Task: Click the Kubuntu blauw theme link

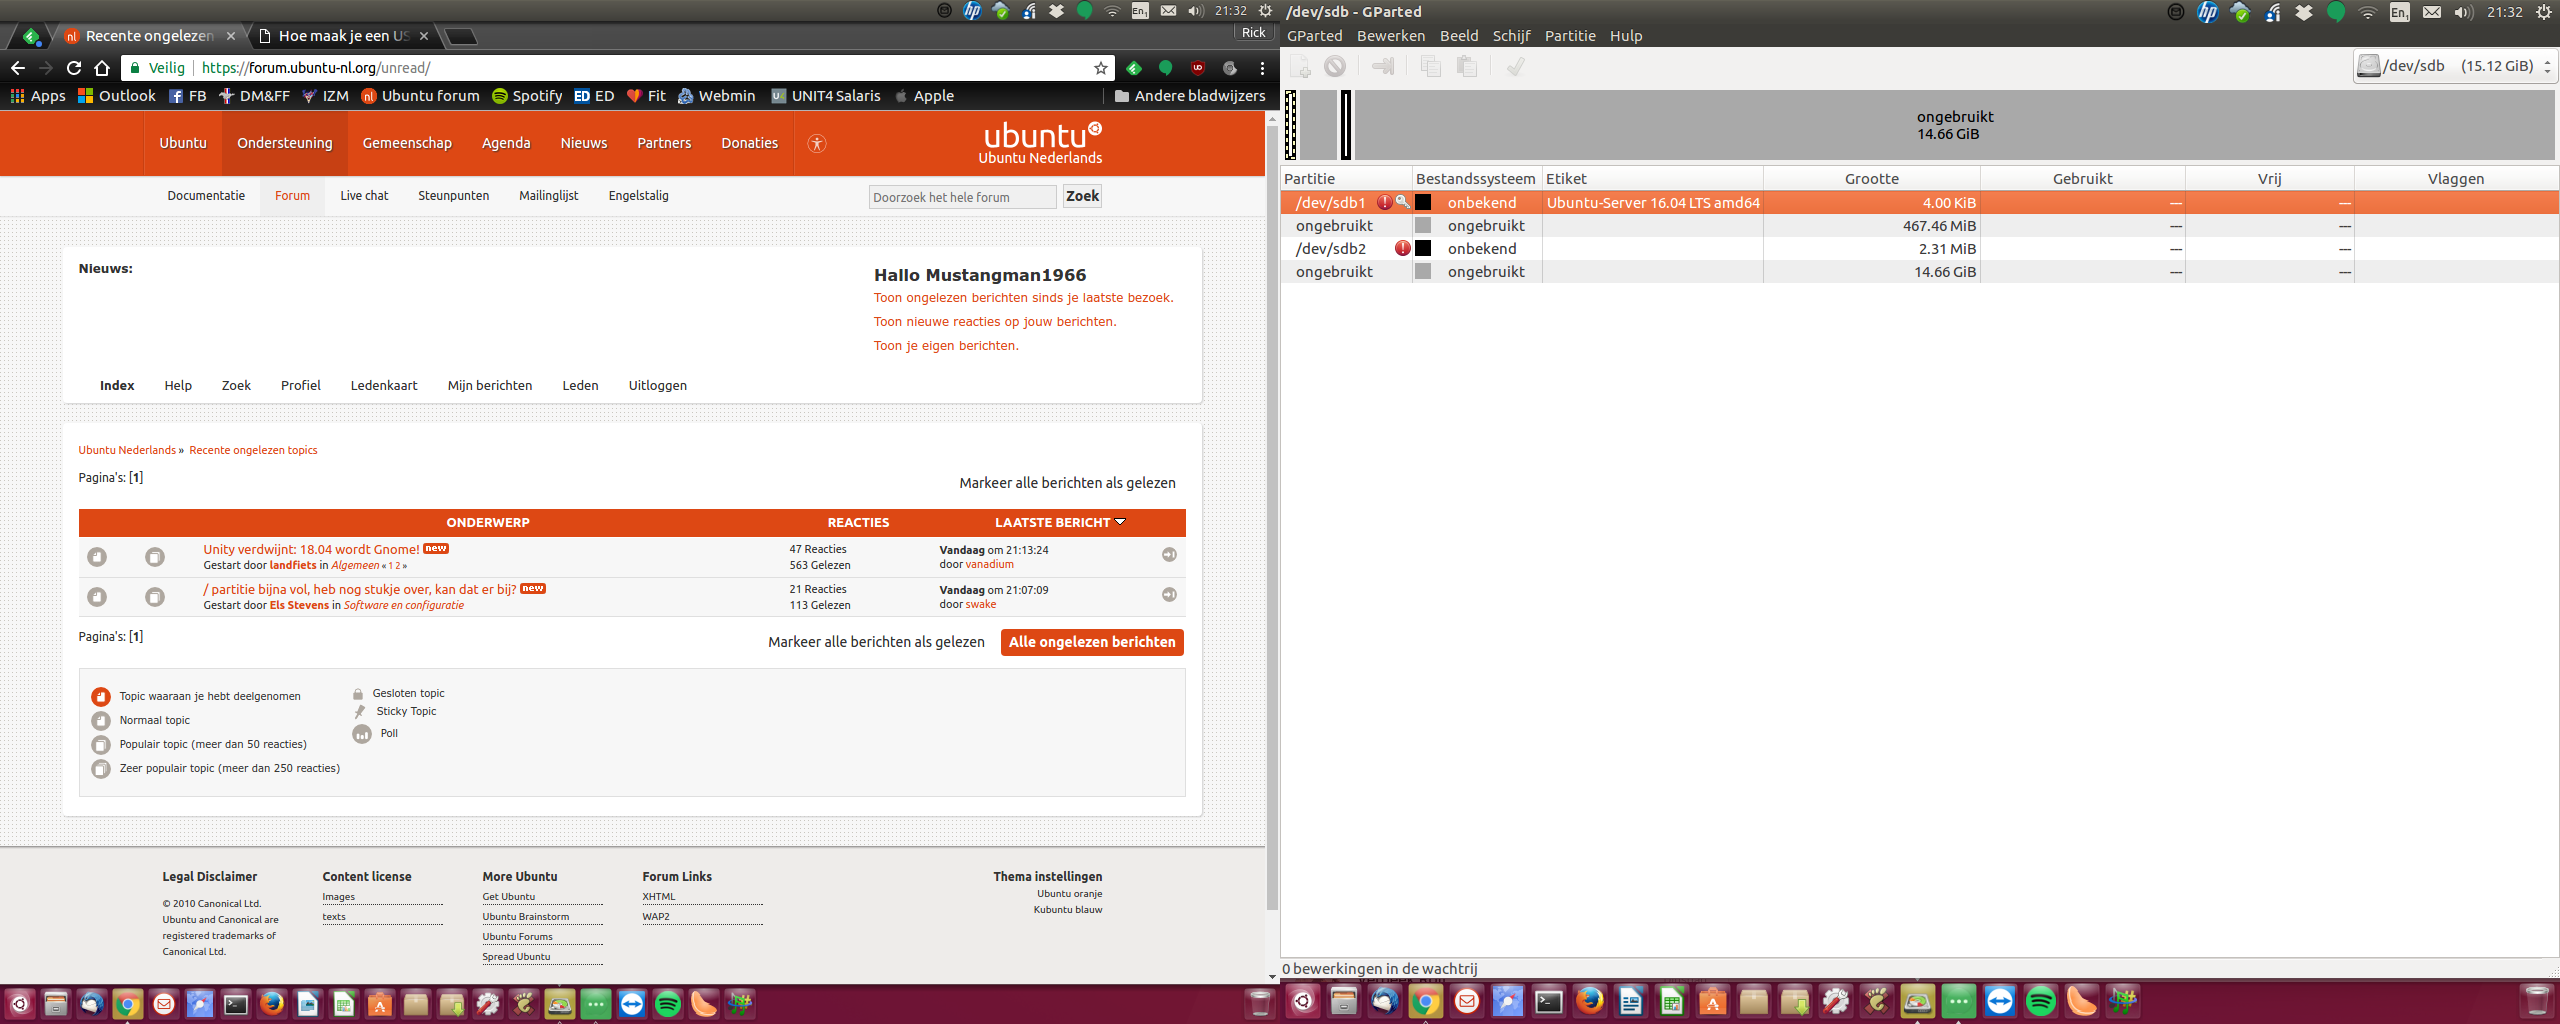Action: point(1068,910)
